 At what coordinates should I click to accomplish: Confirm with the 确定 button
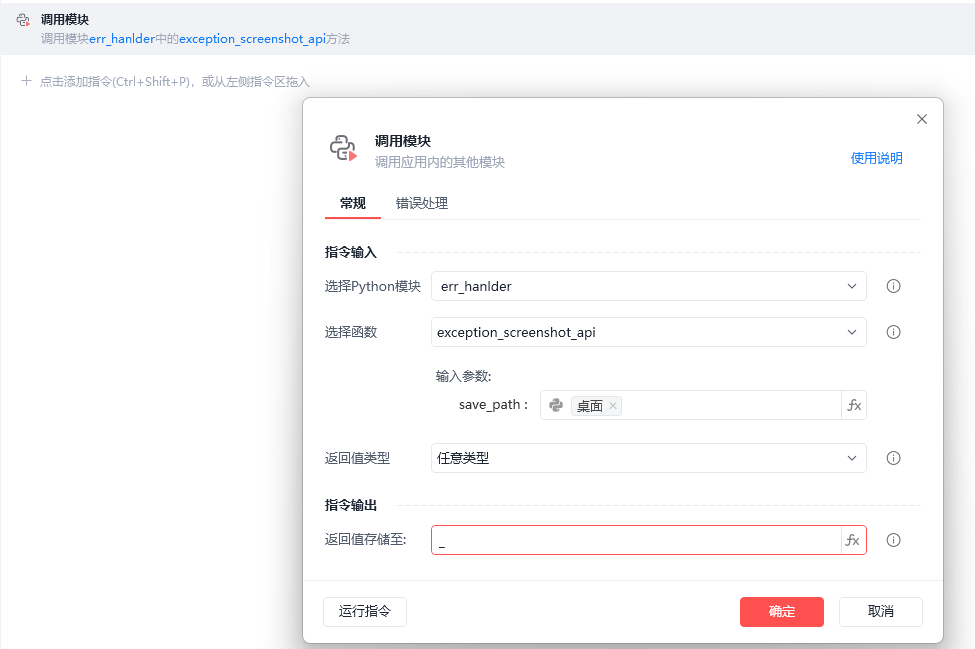tap(782, 612)
